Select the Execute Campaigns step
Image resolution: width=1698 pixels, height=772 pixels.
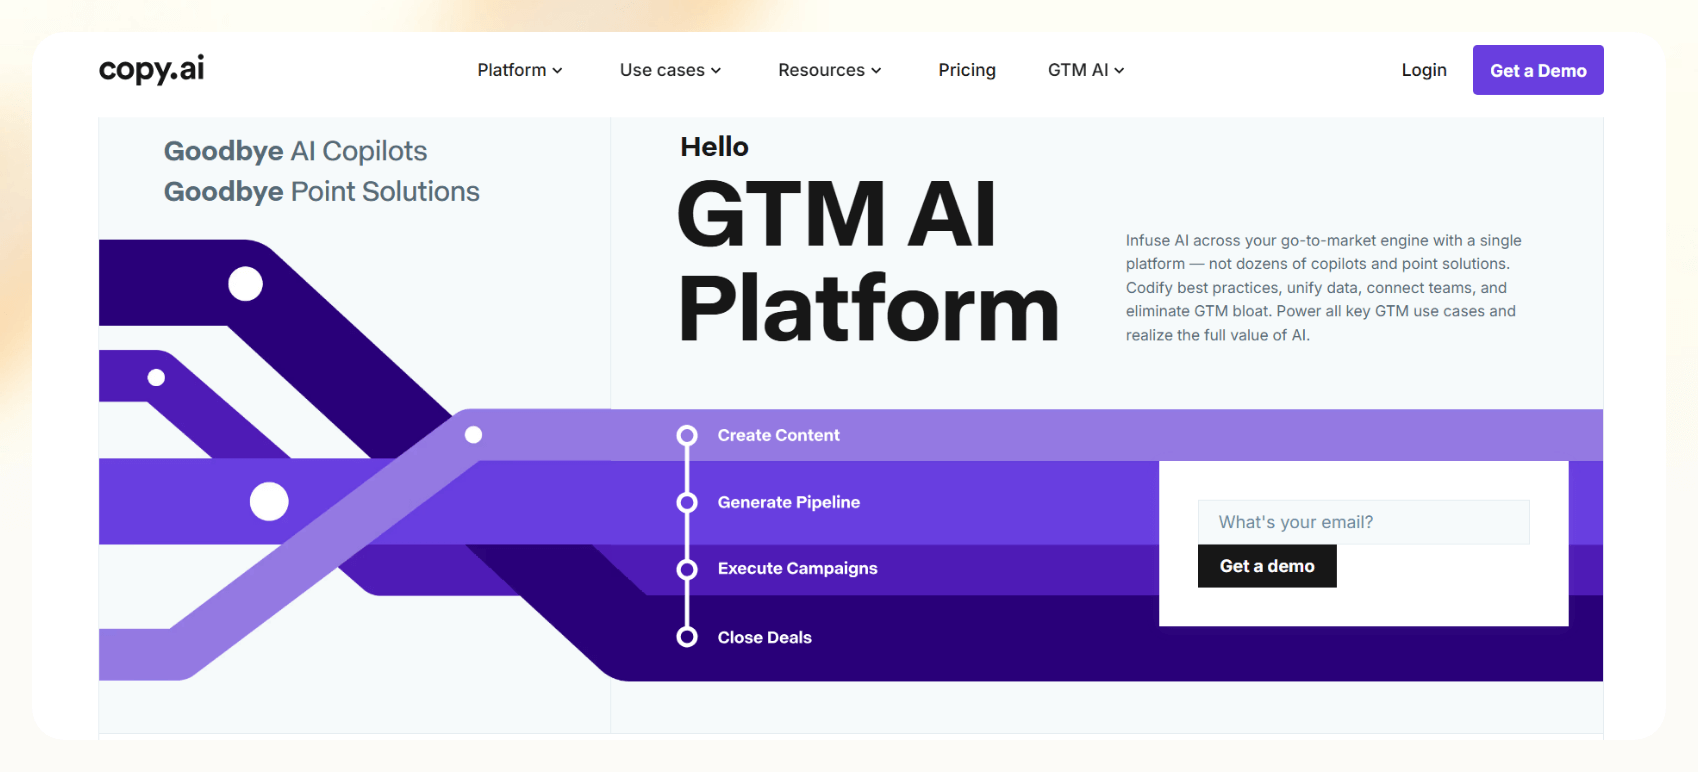[x=797, y=568]
